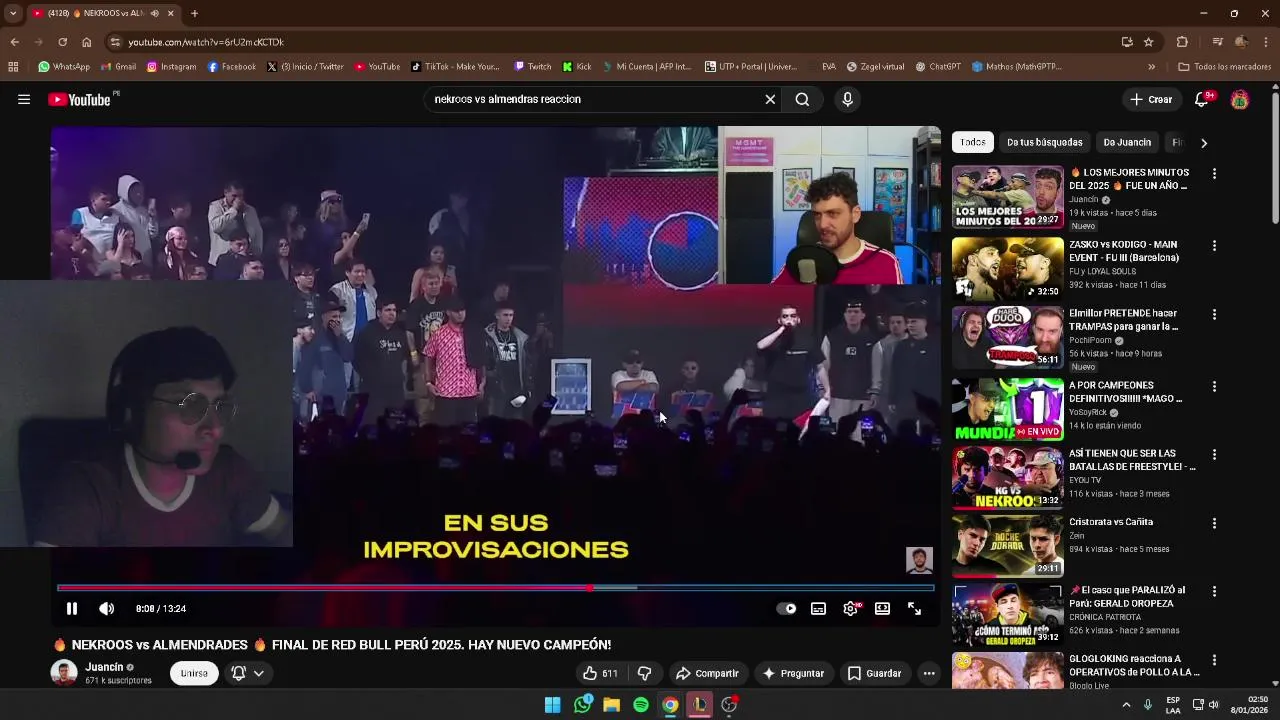Mute the video volume speaker icon
The width and height of the screenshot is (1280, 720).
(x=106, y=608)
